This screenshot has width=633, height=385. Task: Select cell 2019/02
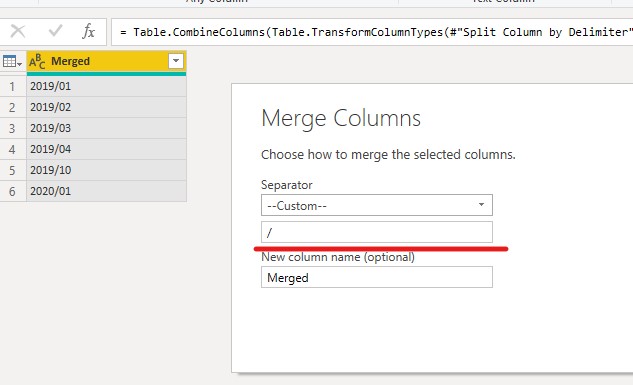pos(107,107)
